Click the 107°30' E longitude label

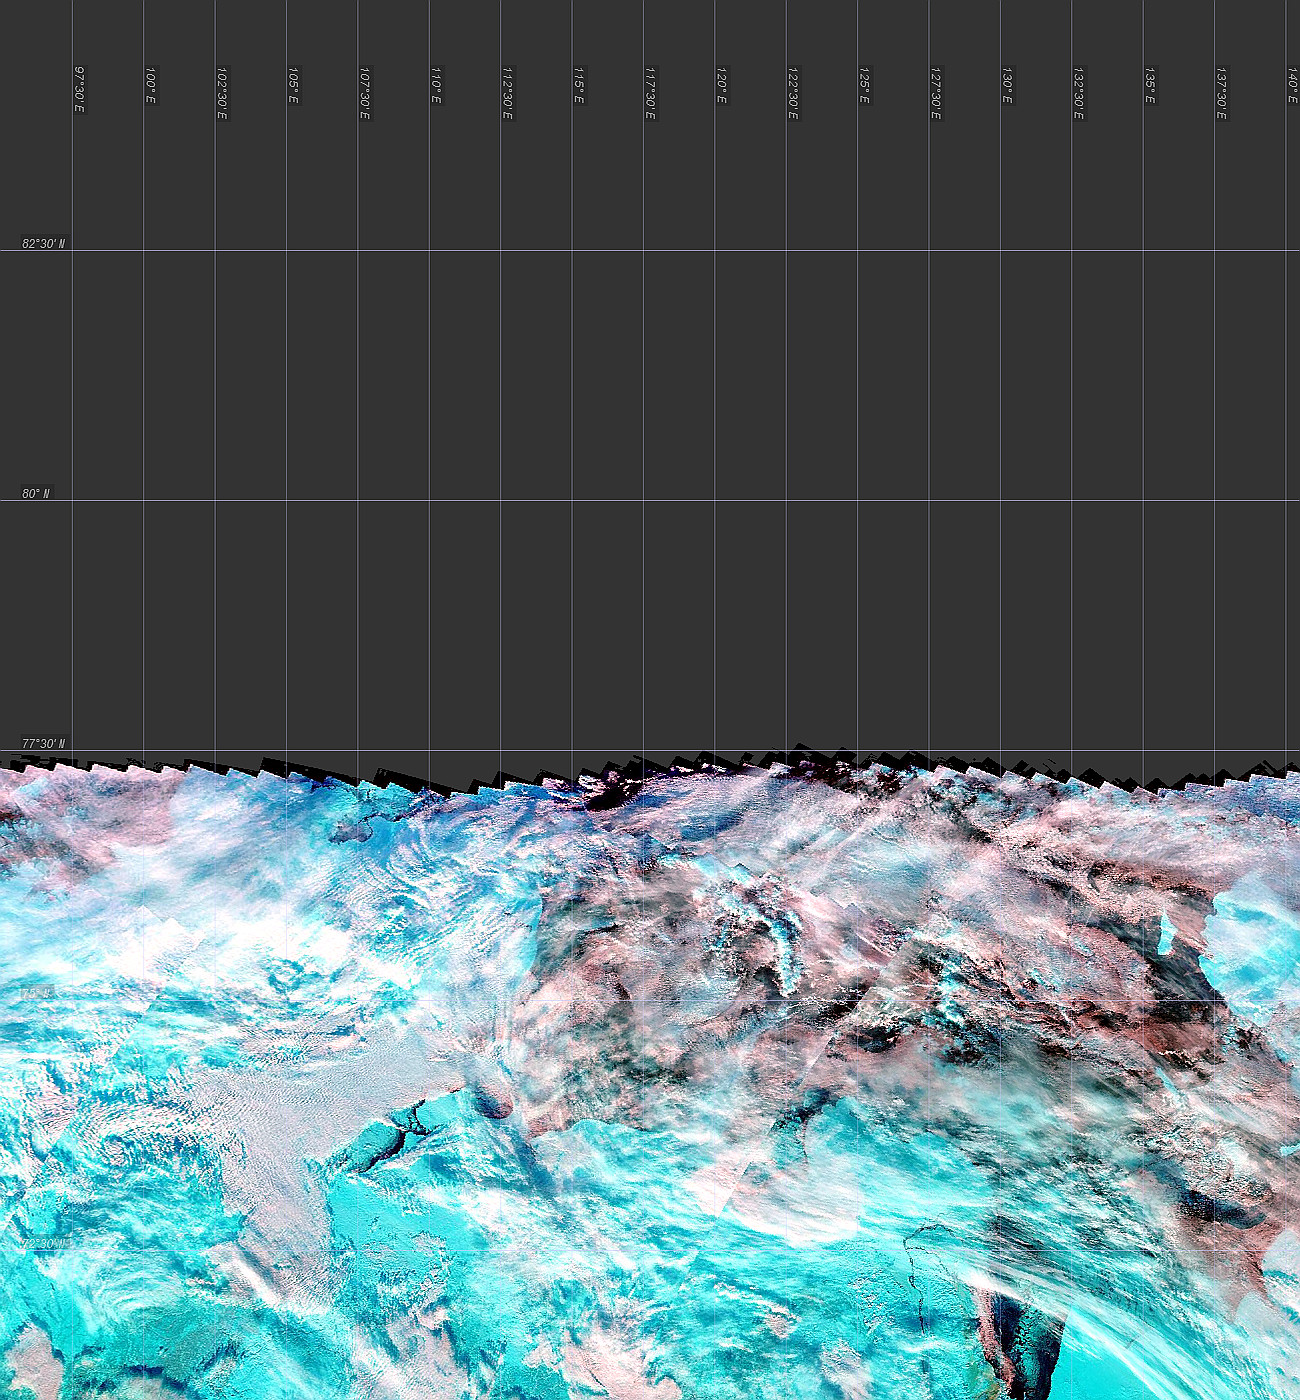click(x=365, y=94)
